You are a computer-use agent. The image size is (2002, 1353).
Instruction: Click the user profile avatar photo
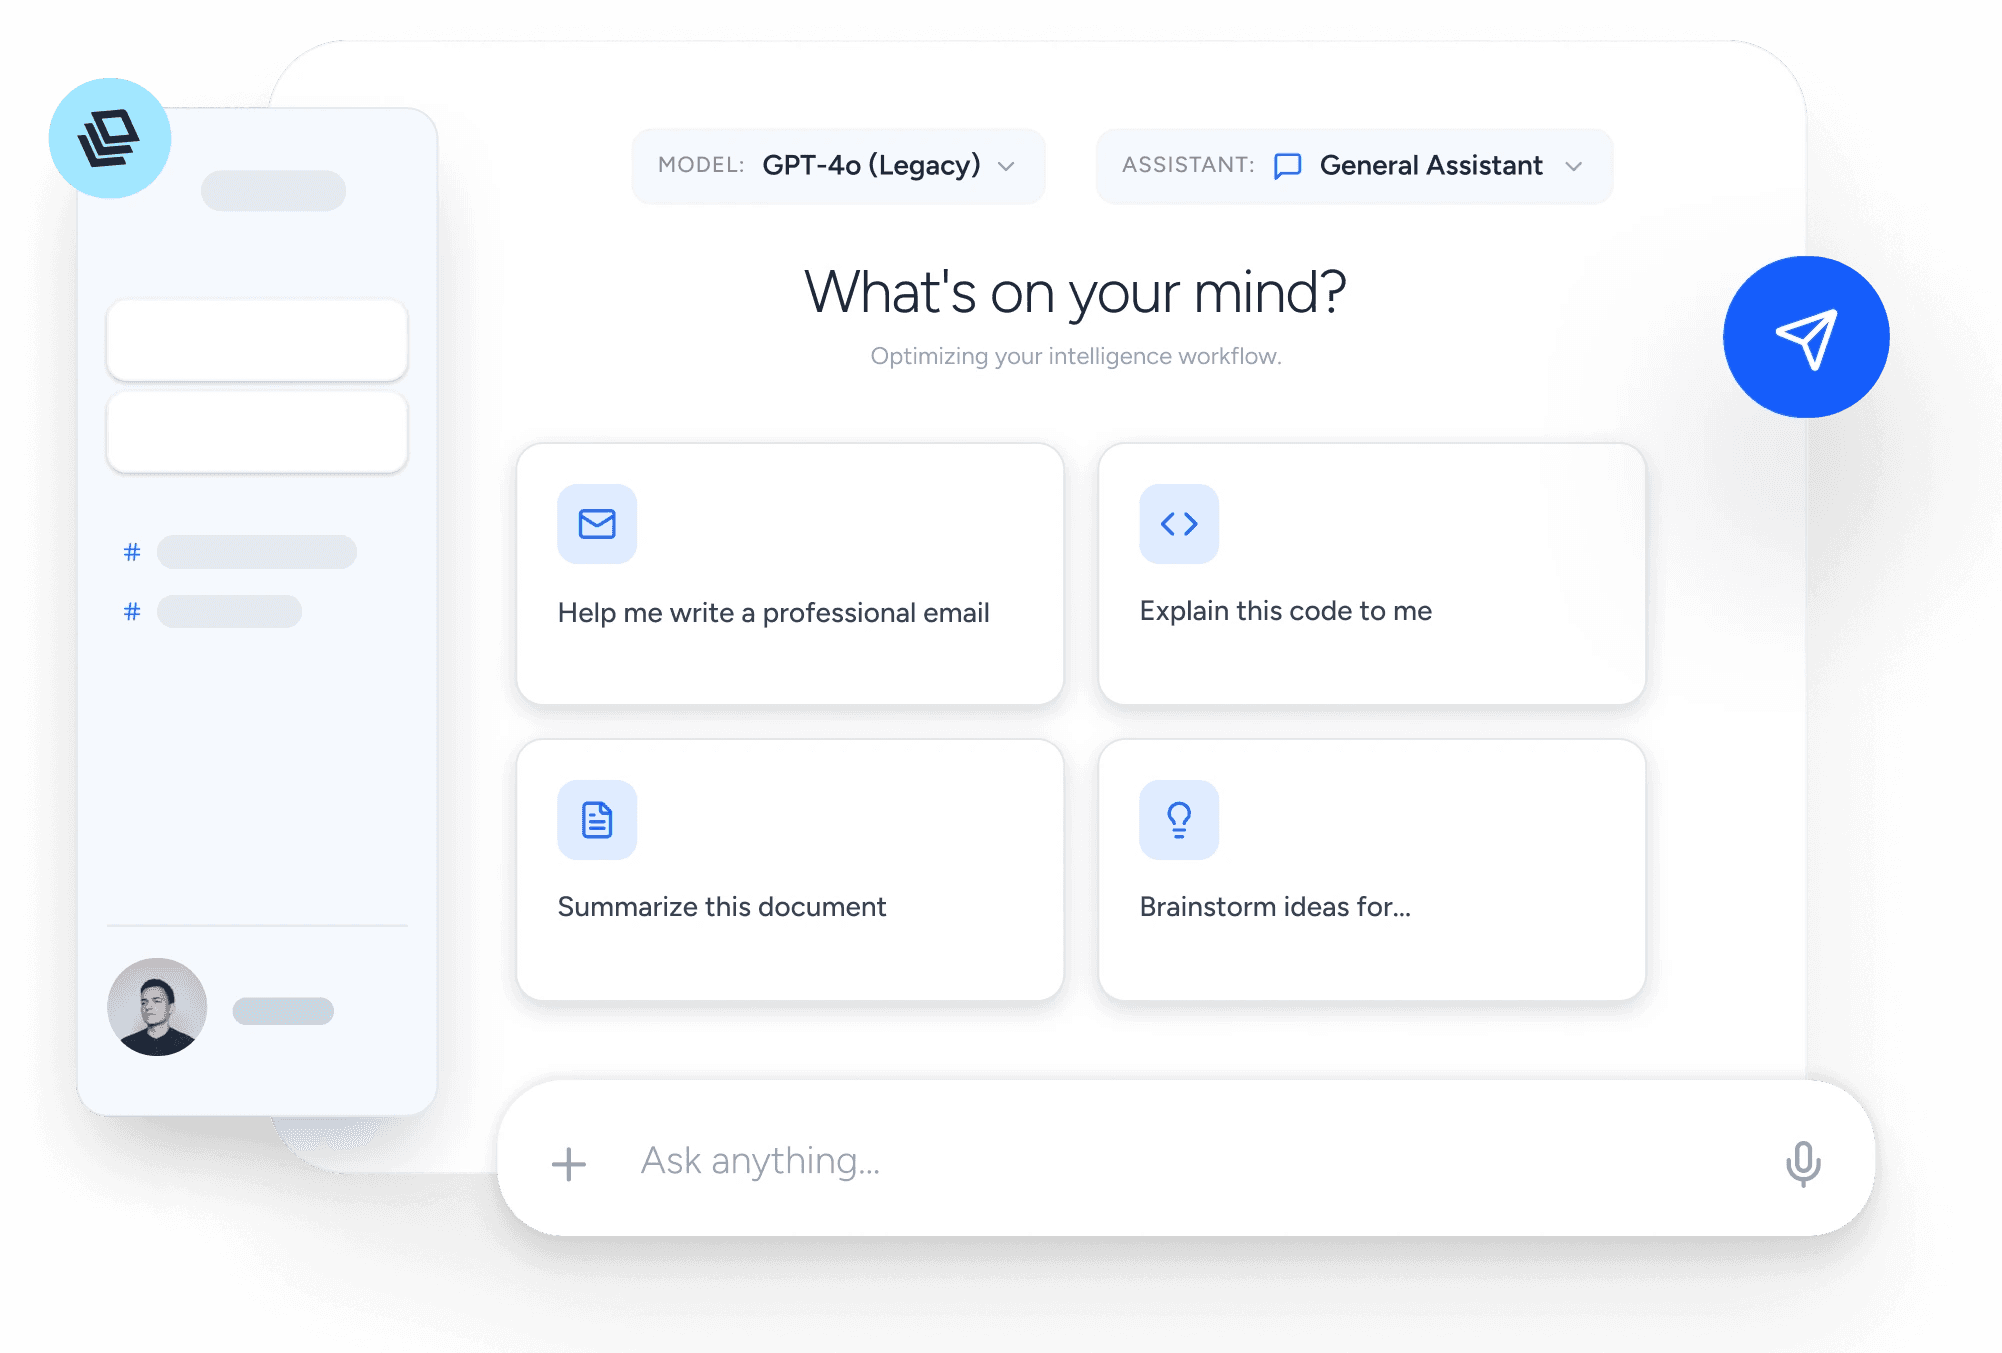157,1007
